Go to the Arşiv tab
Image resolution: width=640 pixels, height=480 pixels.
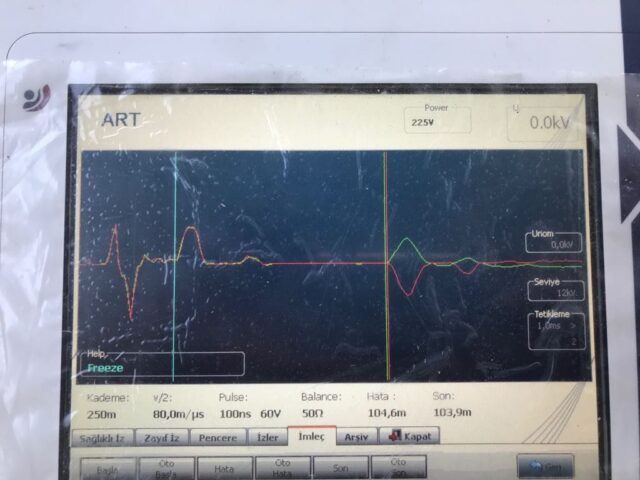point(357,437)
